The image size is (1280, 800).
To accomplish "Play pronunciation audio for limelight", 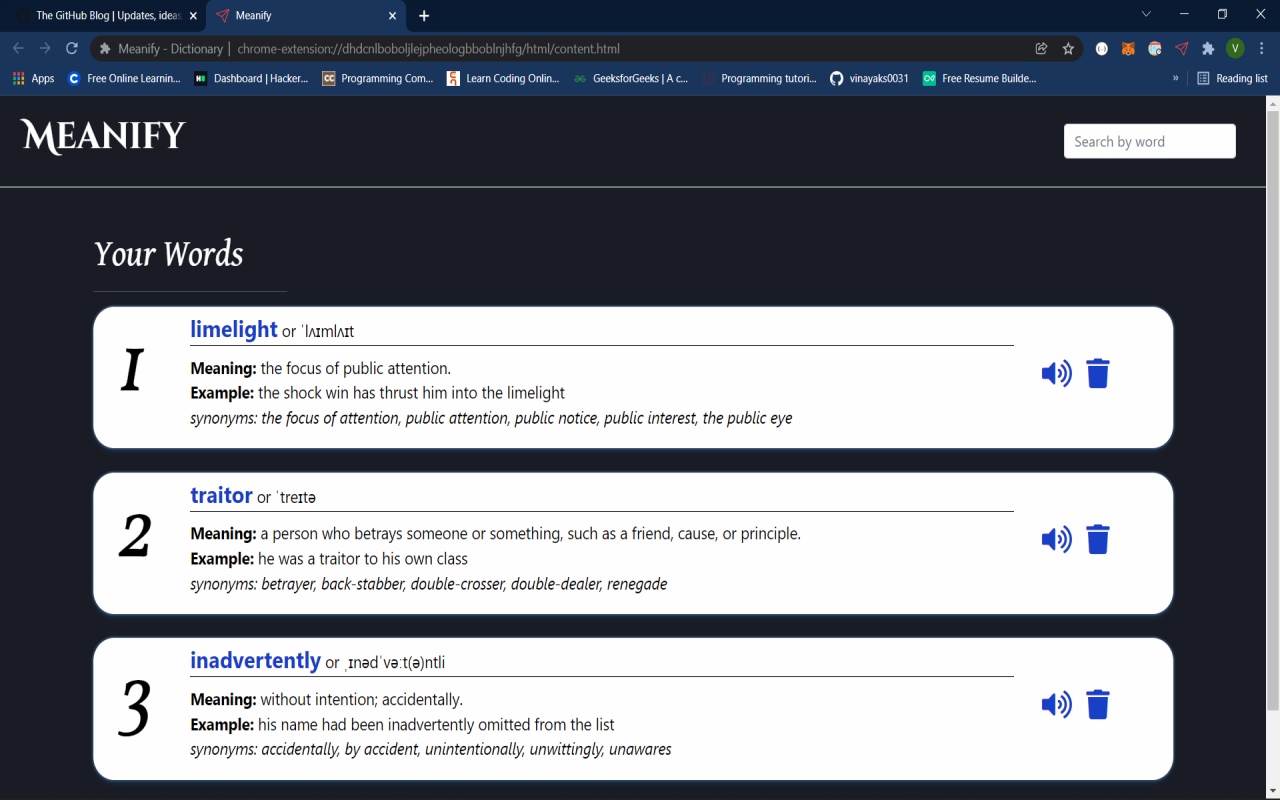I will point(1056,374).
